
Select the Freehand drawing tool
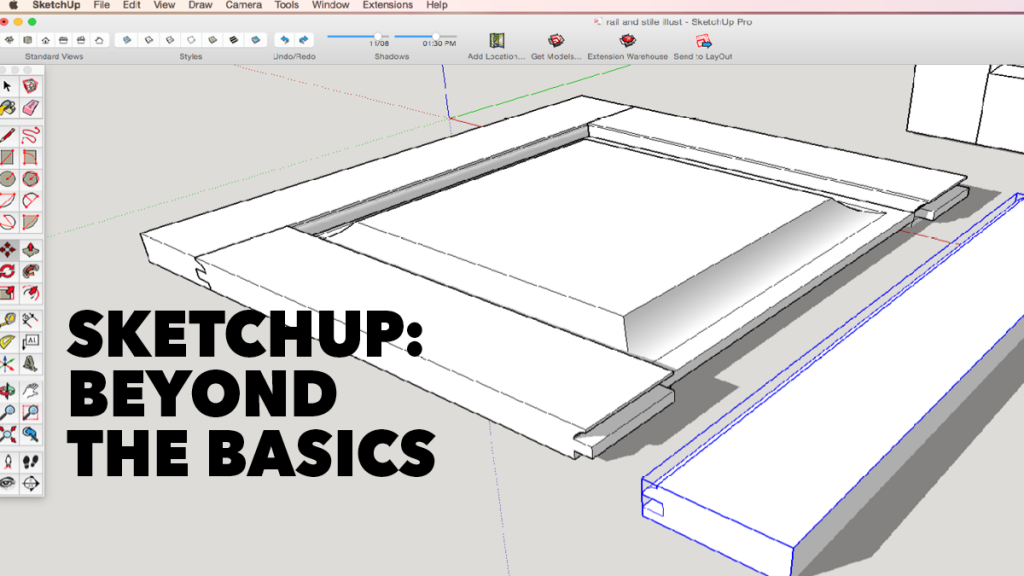tap(30, 136)
